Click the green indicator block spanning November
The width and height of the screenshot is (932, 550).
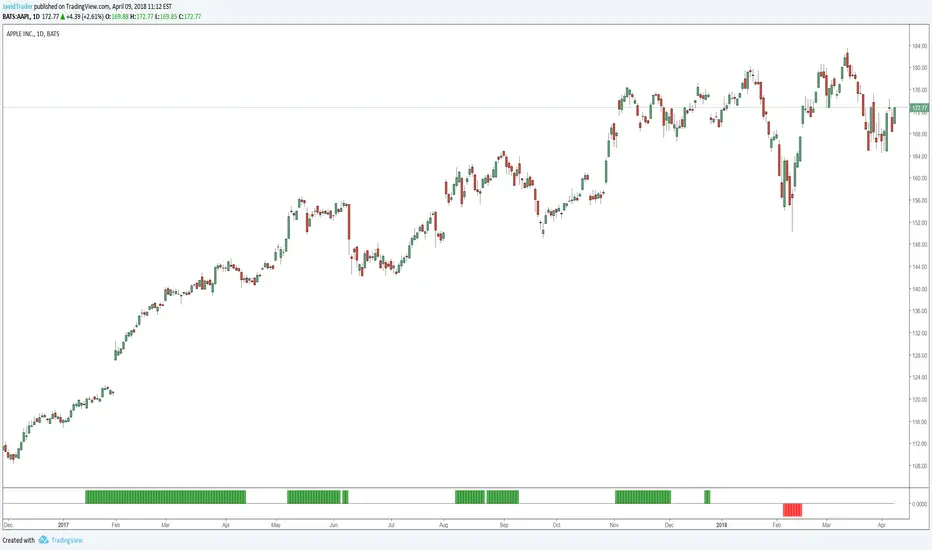[643, 497]
